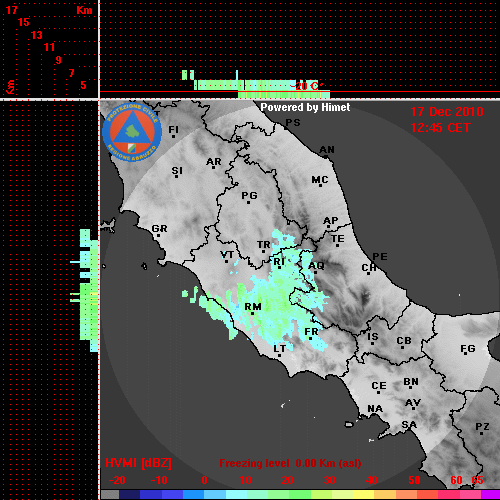Click the 13 km height axis label

click(x=37, y=35)
